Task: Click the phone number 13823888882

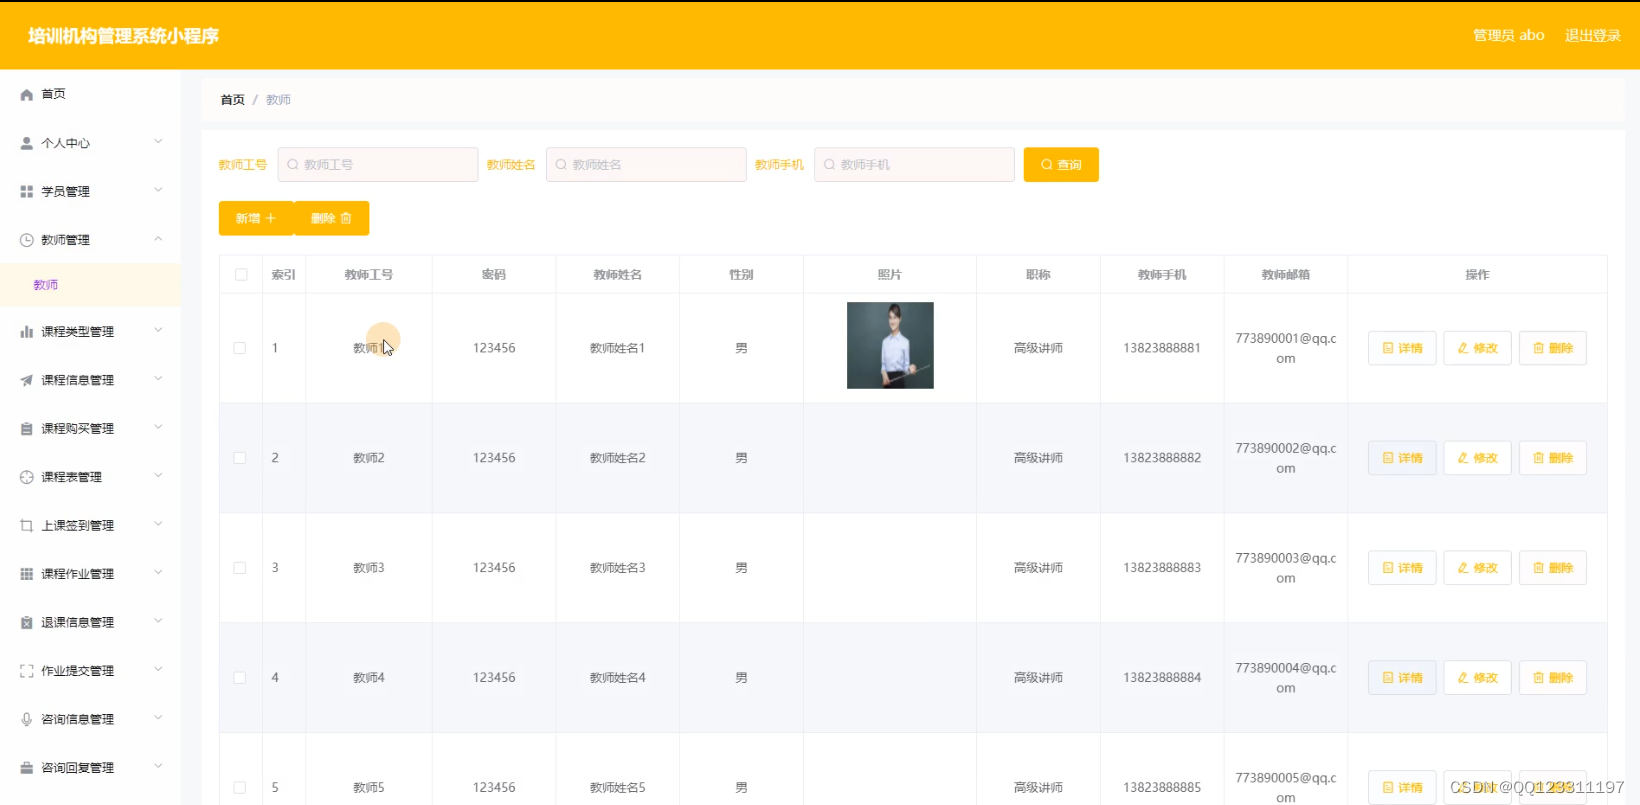Action: [x=1162, y=458]
